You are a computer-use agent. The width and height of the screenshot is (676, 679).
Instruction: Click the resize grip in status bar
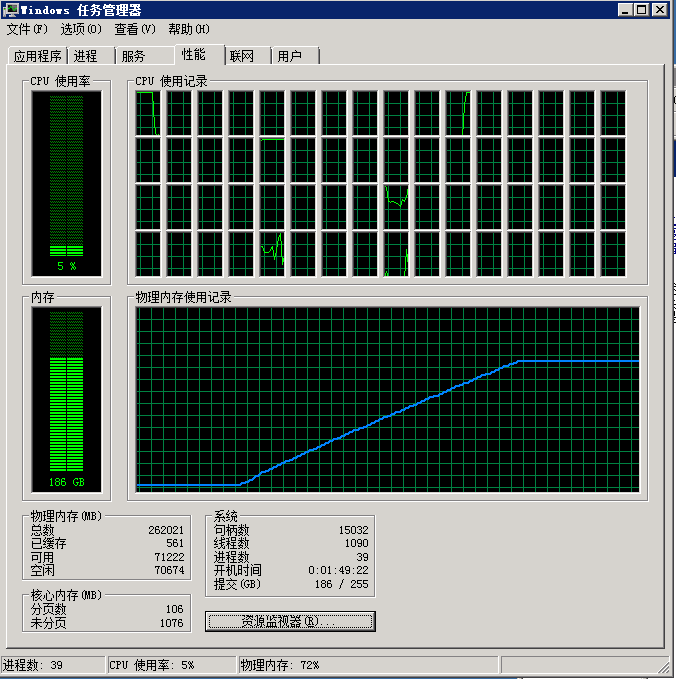coord(662,667)
